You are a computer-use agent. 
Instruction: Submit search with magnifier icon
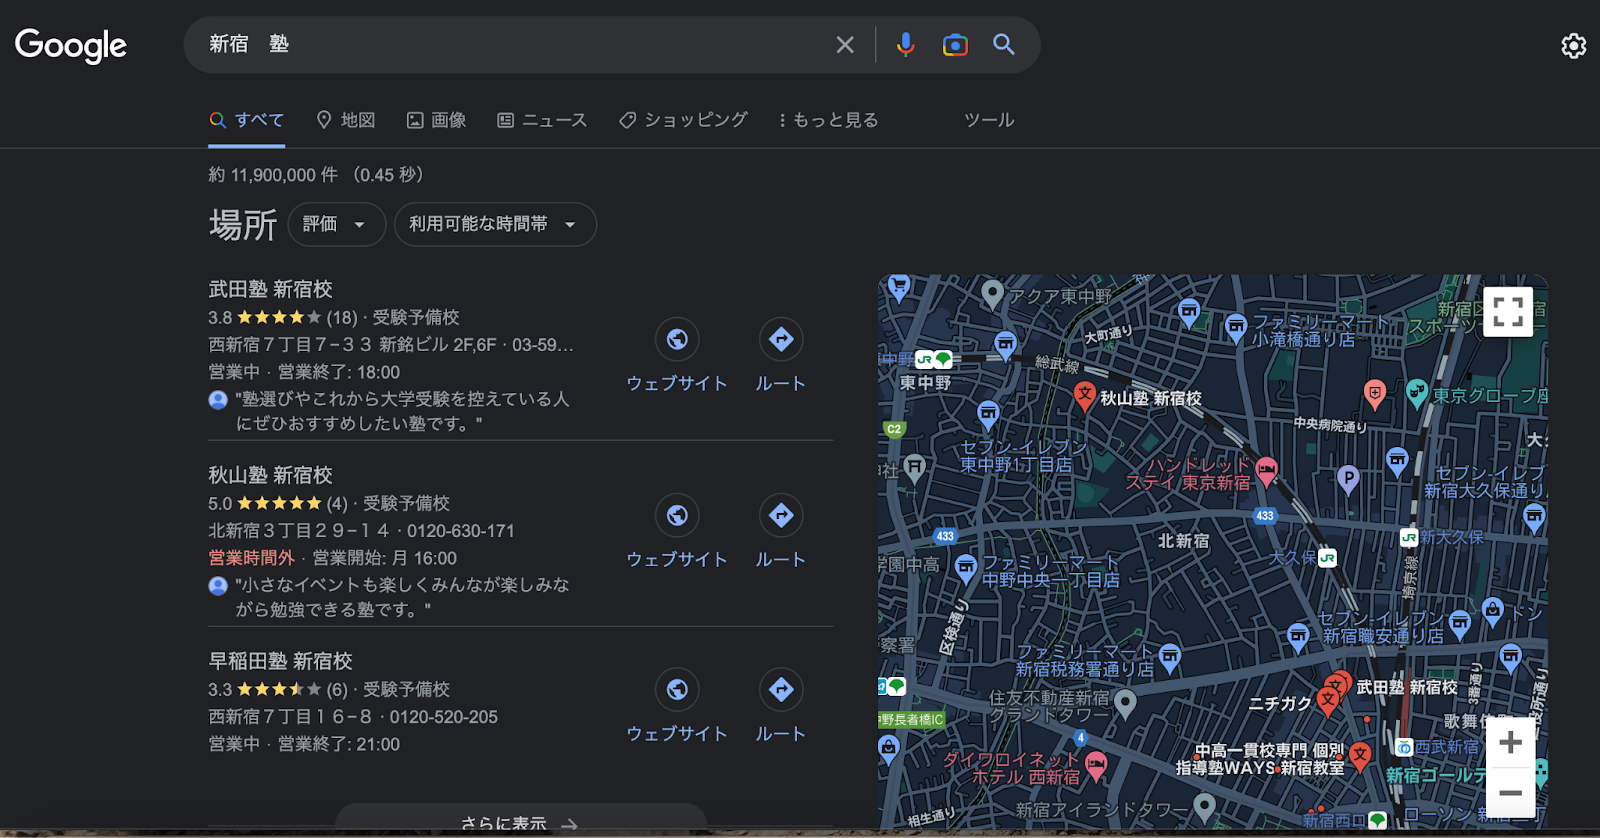click(1003, 45)
